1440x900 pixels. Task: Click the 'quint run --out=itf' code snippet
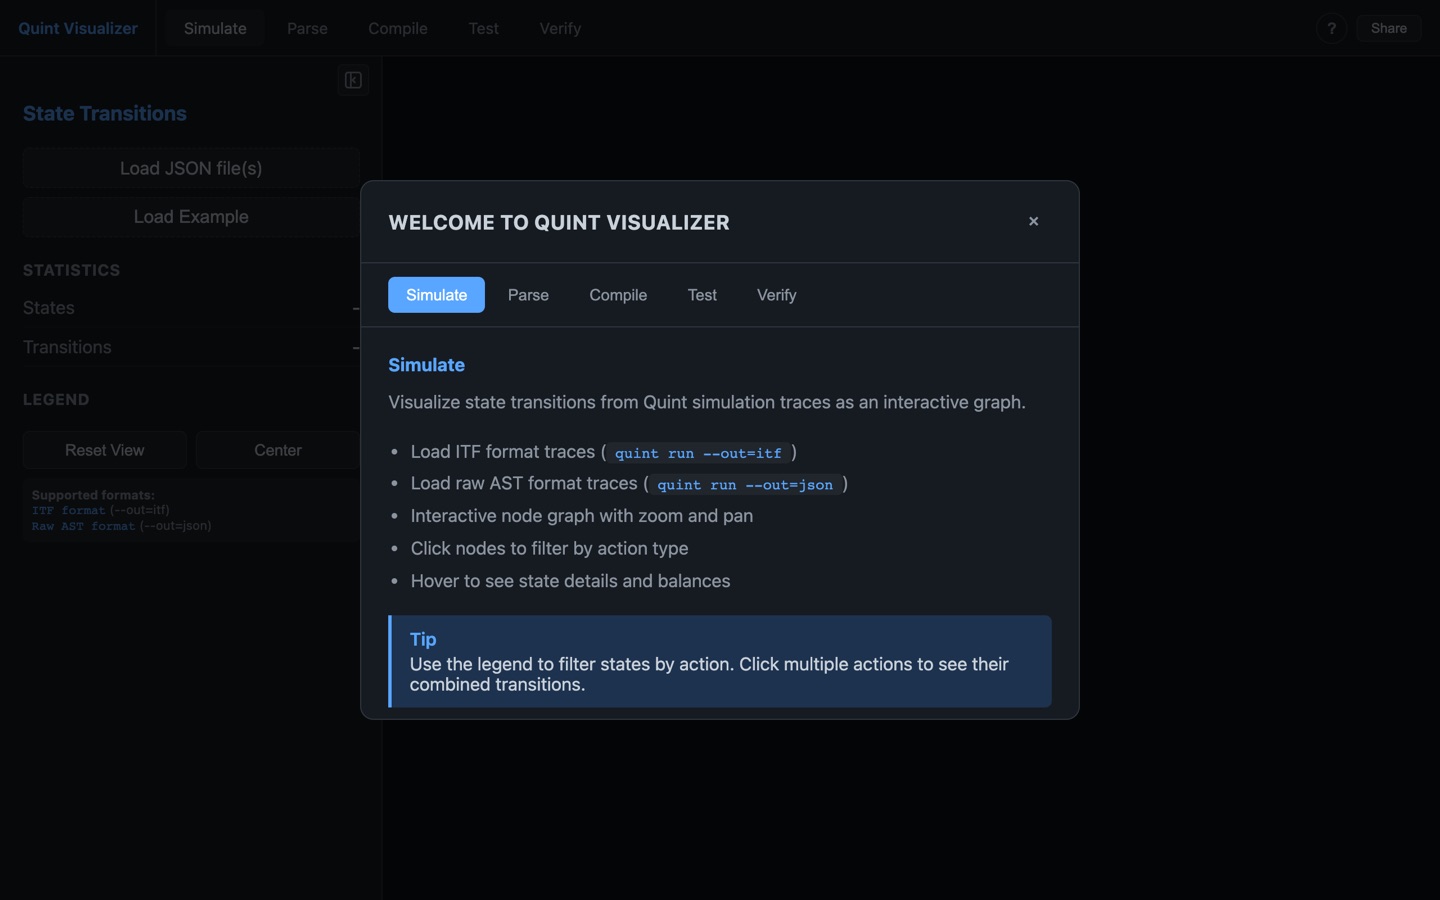[698, 453]
